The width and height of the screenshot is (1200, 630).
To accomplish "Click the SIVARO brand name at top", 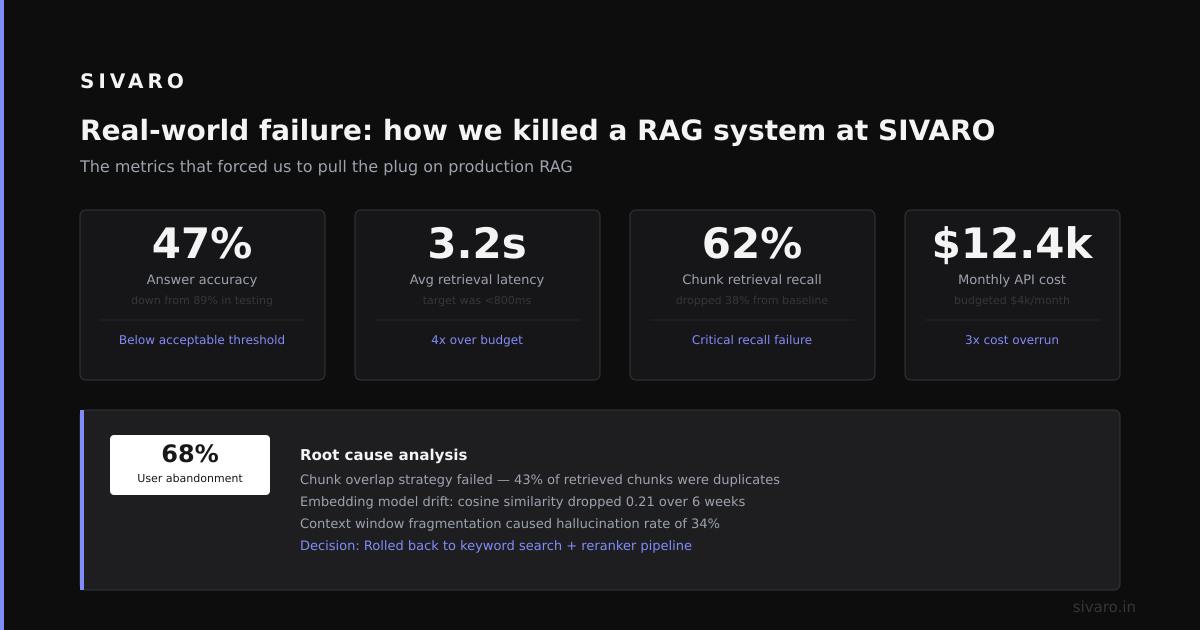I will 133,81.
